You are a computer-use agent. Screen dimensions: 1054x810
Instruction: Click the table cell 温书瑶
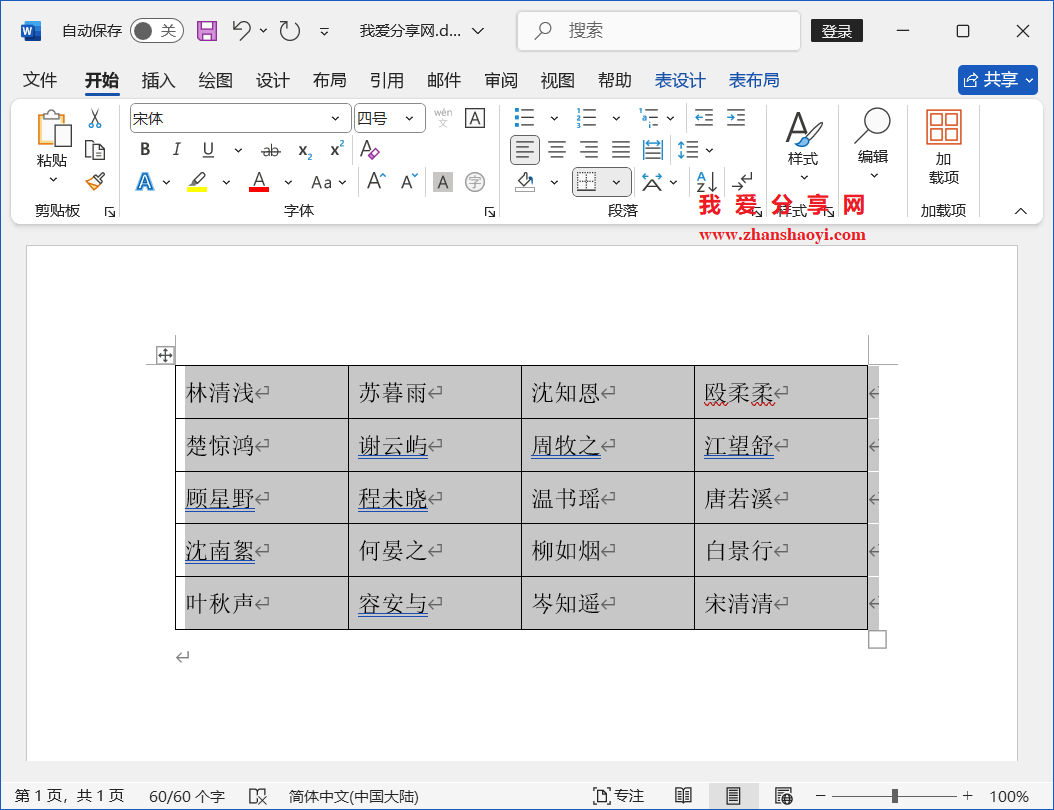(608, 498)
